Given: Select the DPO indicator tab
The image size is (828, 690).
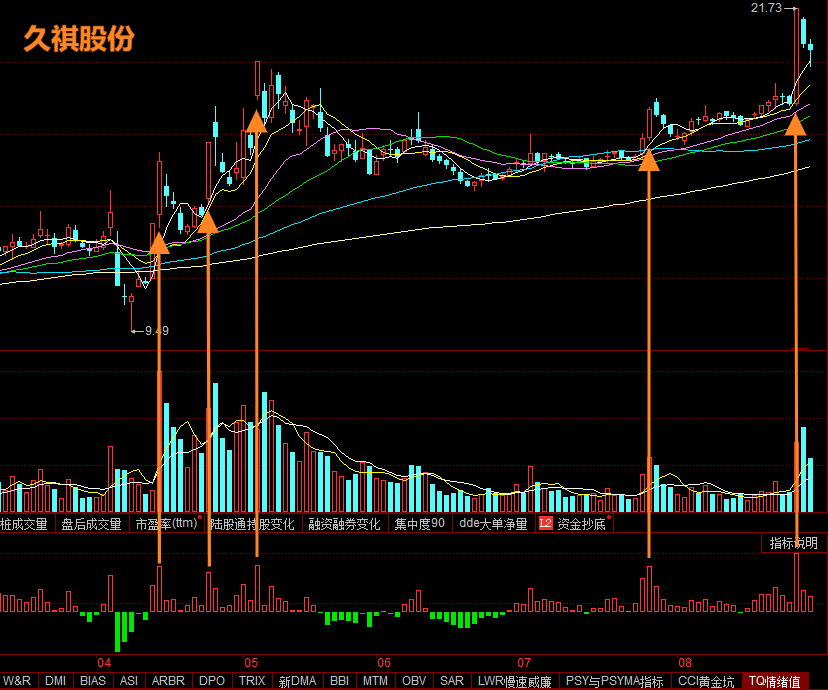Looking at the screenshot, I should [212, 681].
